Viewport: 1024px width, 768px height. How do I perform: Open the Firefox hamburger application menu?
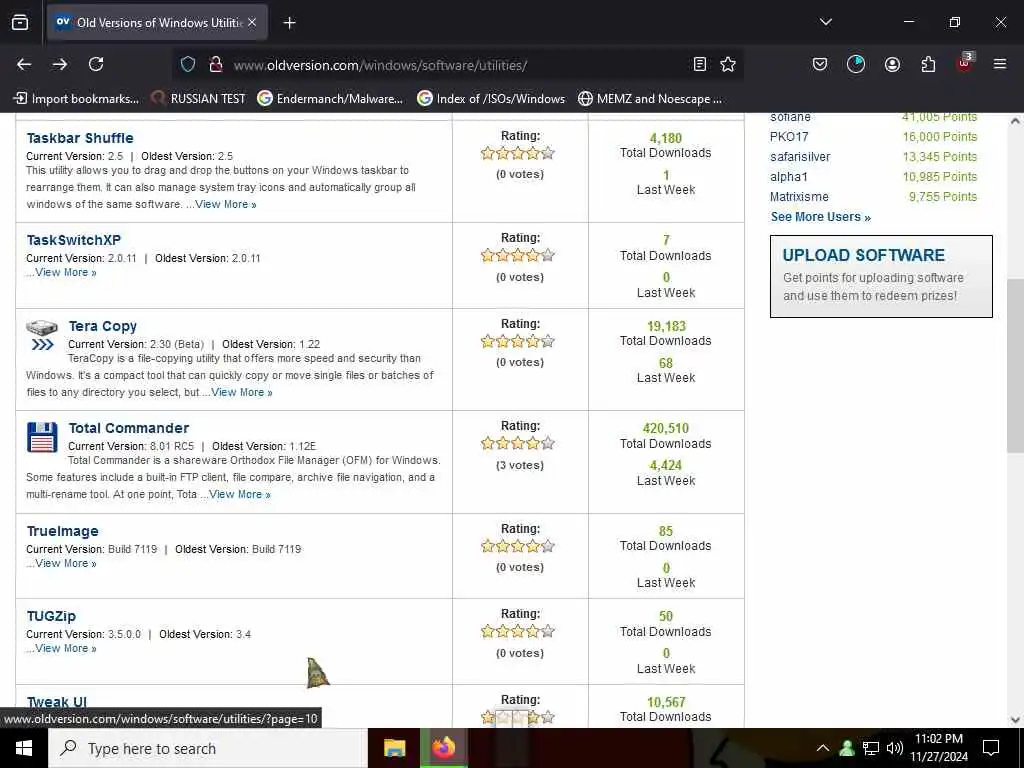[1000, 64]
